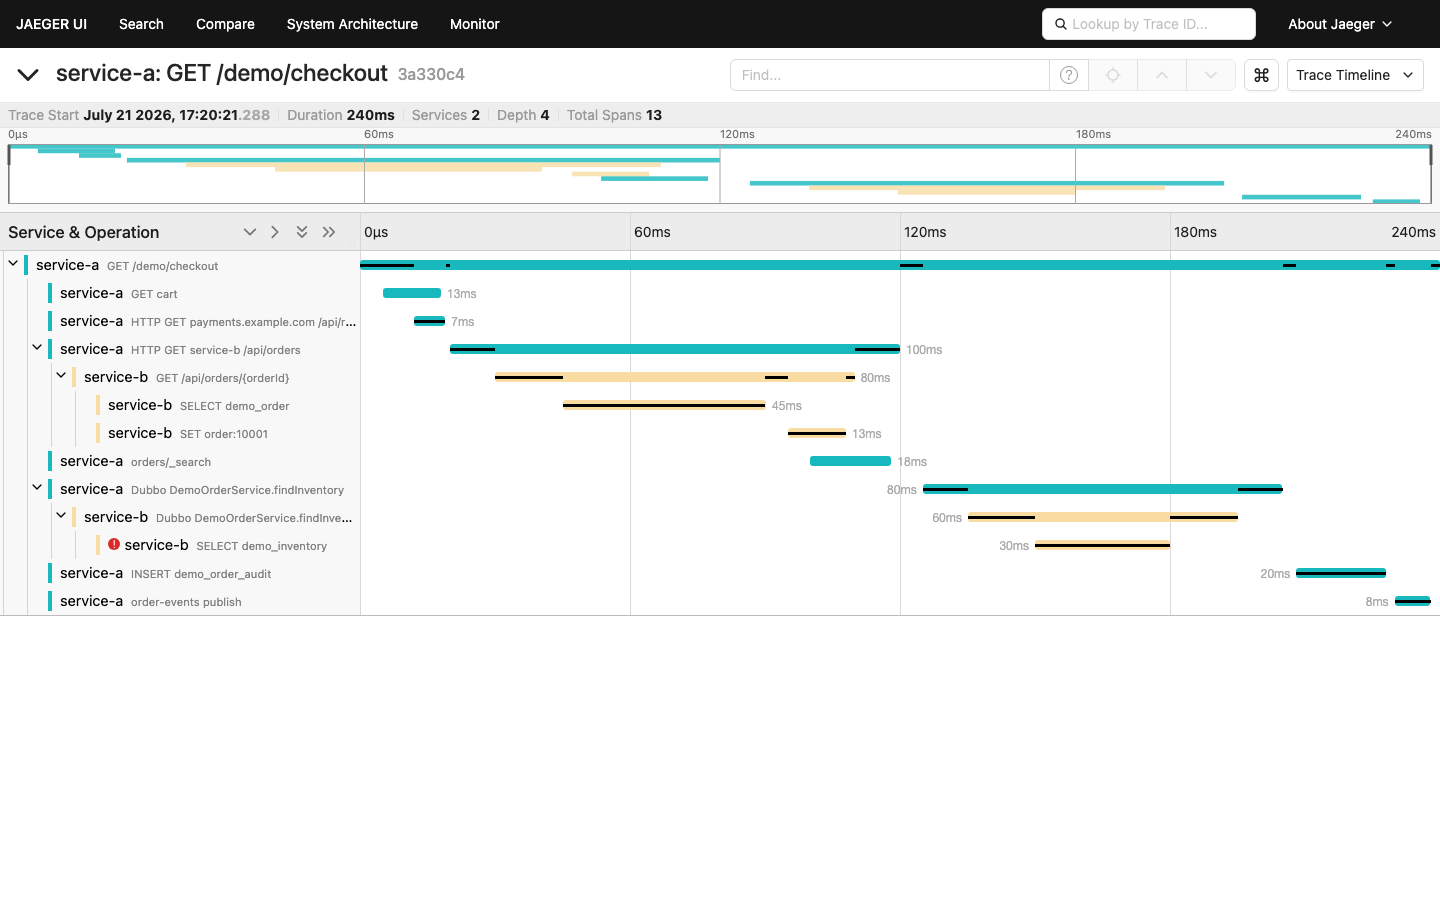The height and width of the screenshot is (900, 1440).
Task: Open the Search page
Action: point(141,24)
